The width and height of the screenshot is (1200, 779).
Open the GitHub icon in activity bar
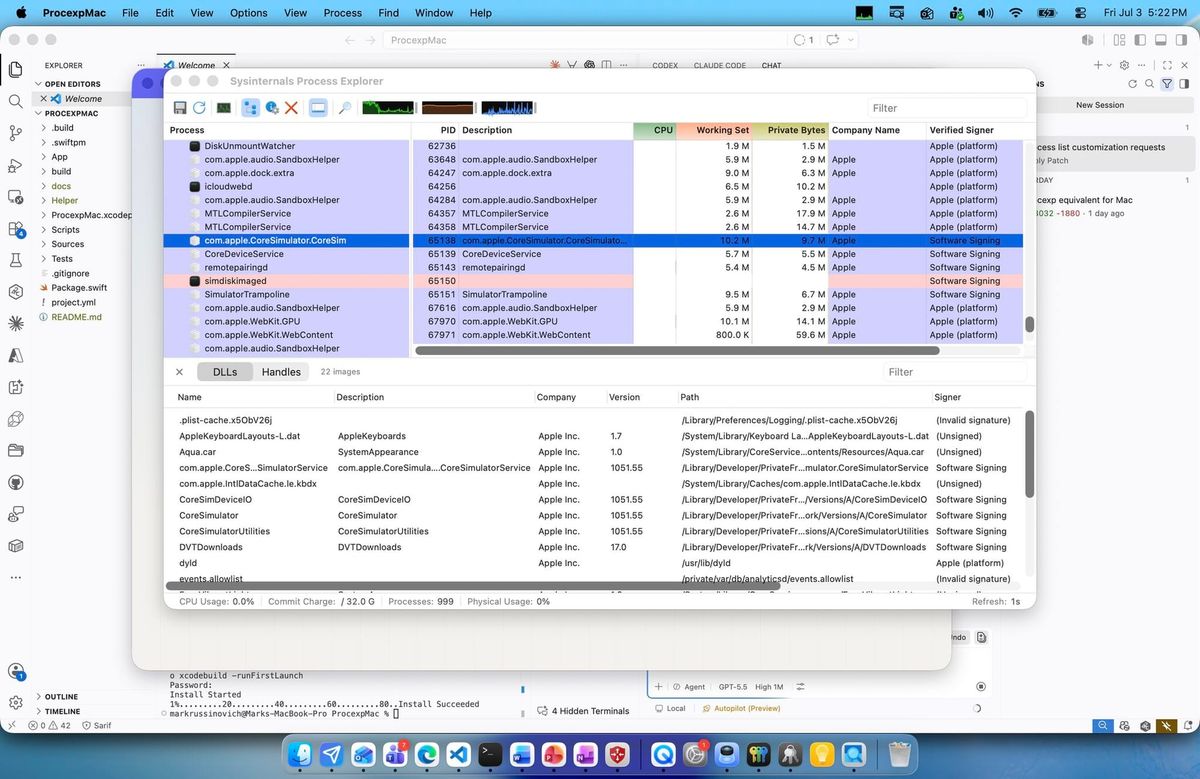click(x=15, y=482)
